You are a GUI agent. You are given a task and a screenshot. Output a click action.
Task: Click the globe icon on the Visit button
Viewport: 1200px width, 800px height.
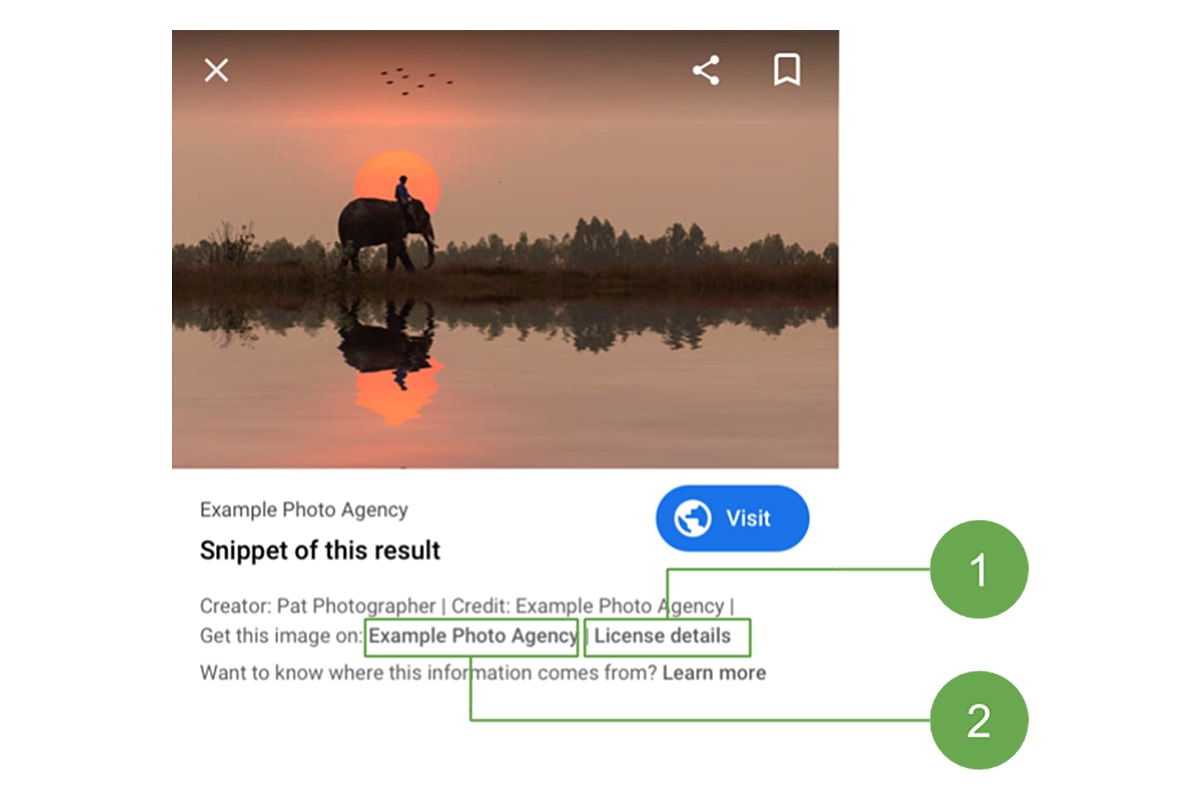point(692,518)
